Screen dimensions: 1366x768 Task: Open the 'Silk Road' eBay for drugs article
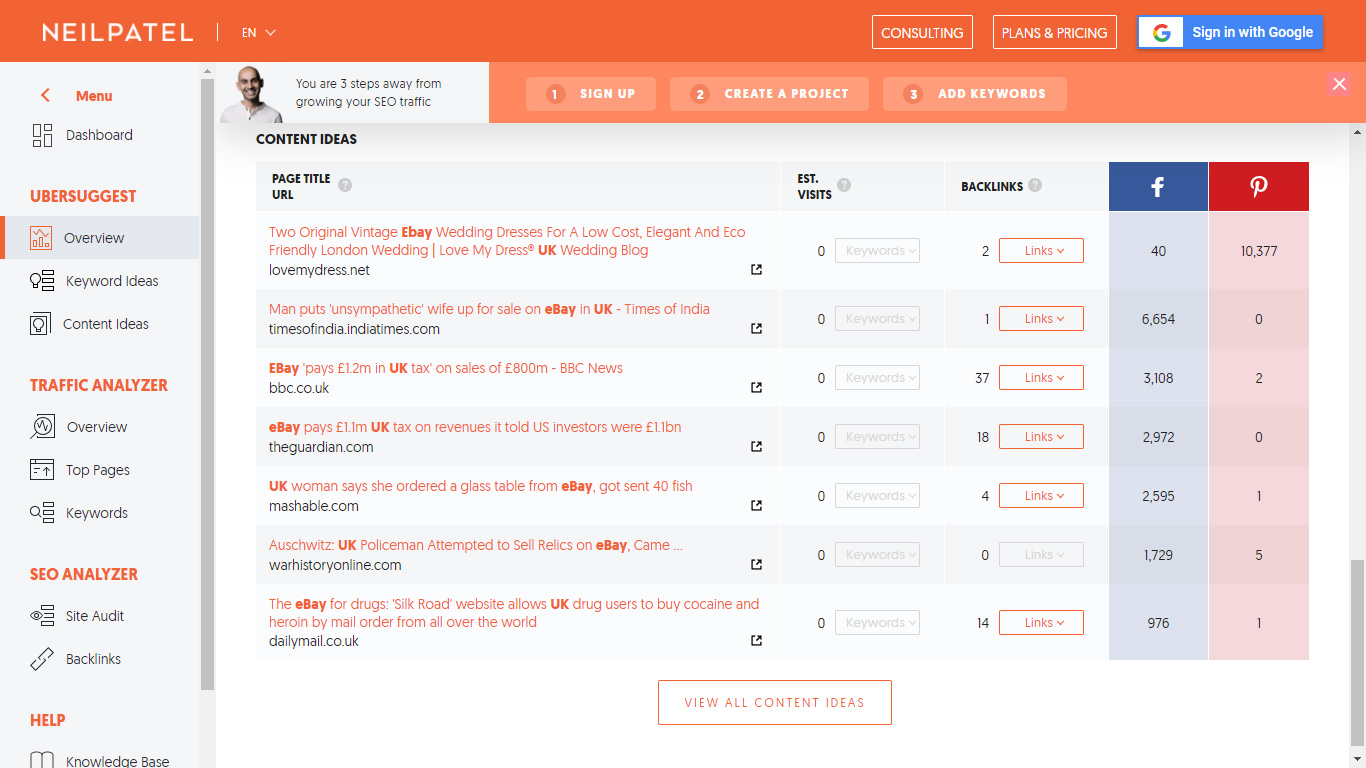[514, 613]
